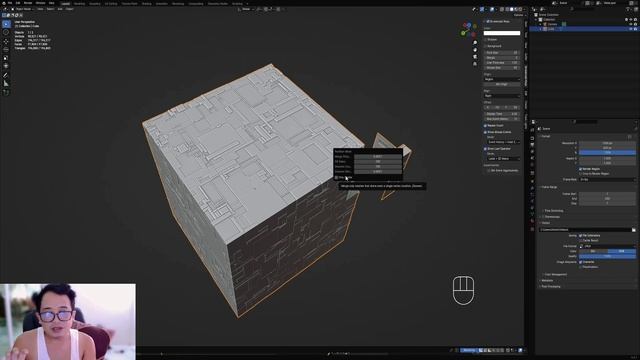This screenshot has height=360, width=640.
Task: Click the viewport navigation axis gizmo
Action: [x=468, y=29]
